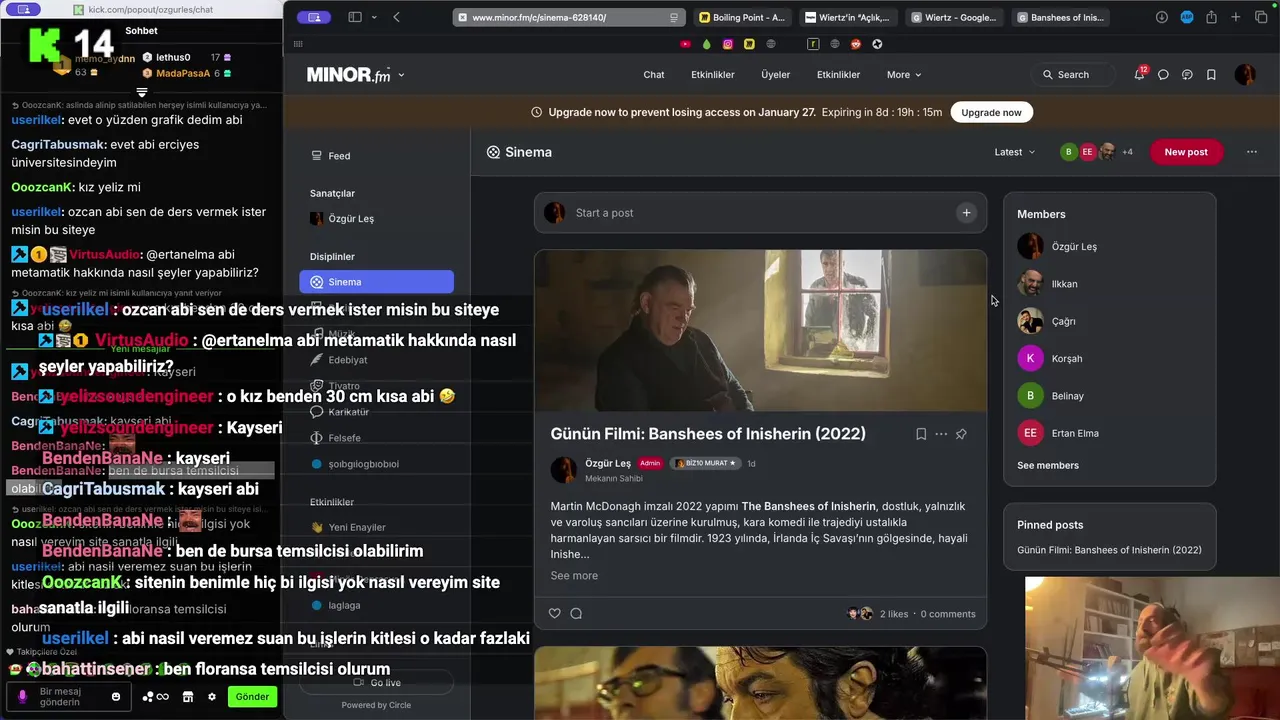1280x720 pixels.
Task: Open the emoji picker in Kick chat input
Action: [116, 696]
